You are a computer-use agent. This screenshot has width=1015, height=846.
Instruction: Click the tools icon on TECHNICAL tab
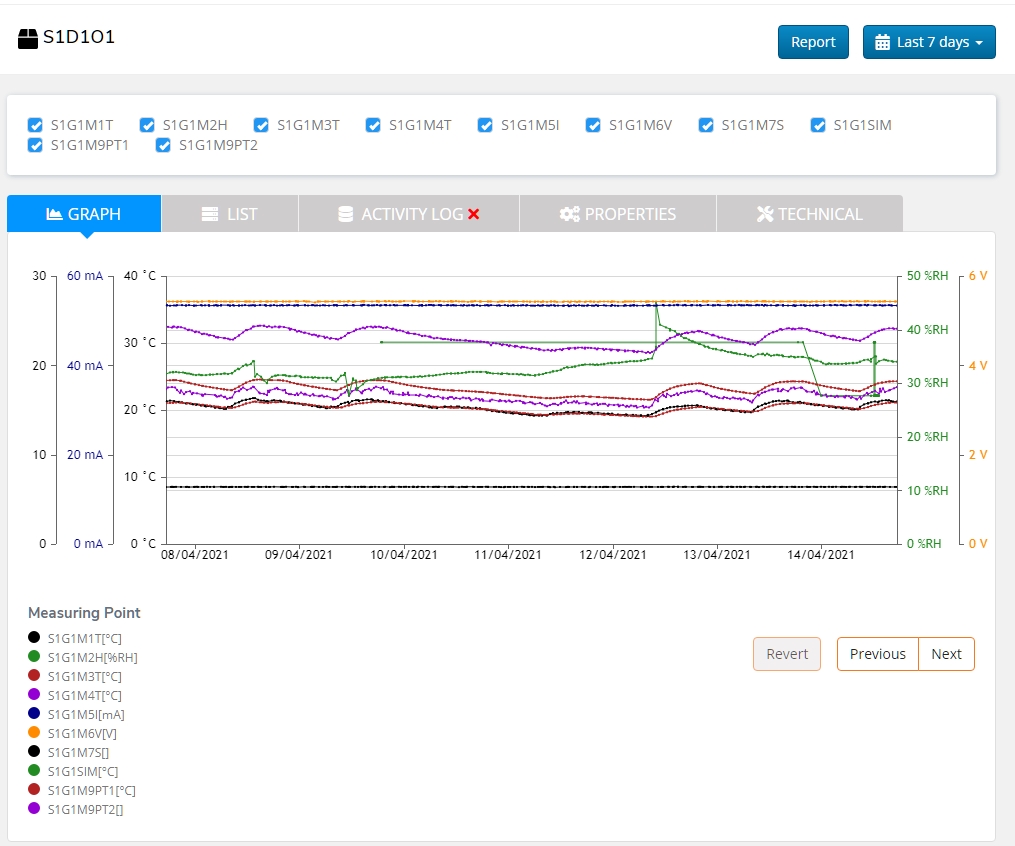(766, 214)
